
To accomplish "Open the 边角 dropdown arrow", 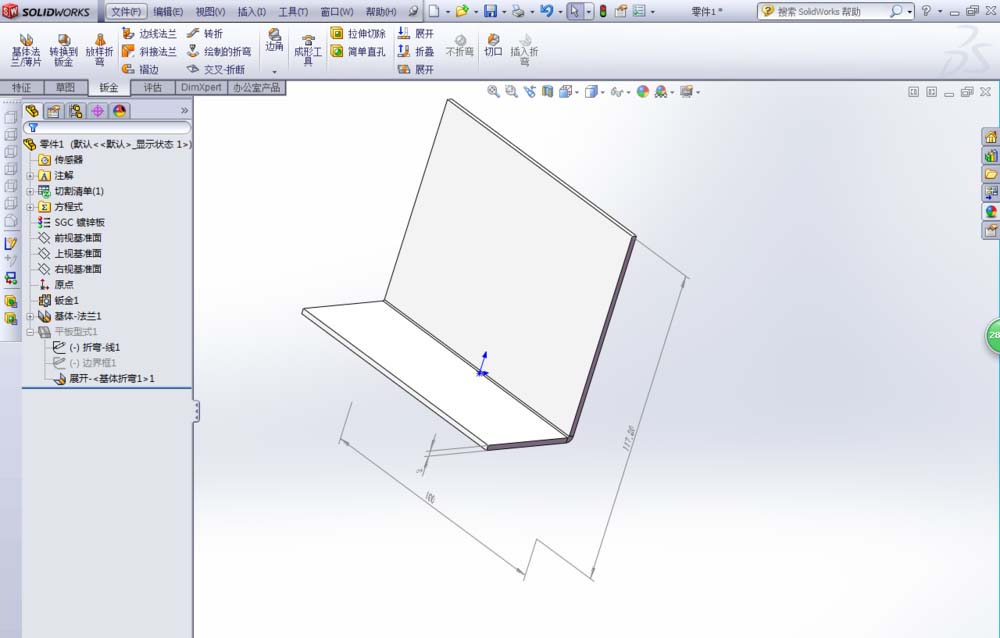I will [275, 71].
